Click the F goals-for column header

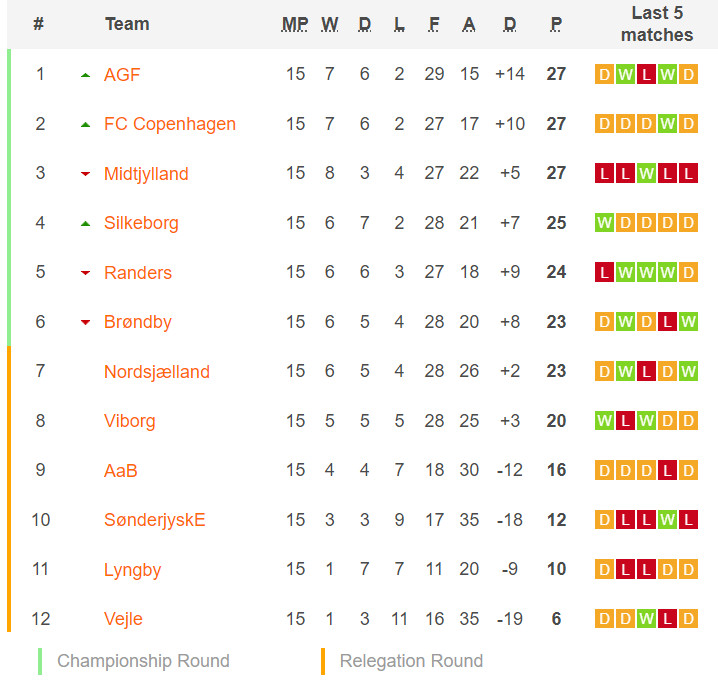tap(434, 24)
